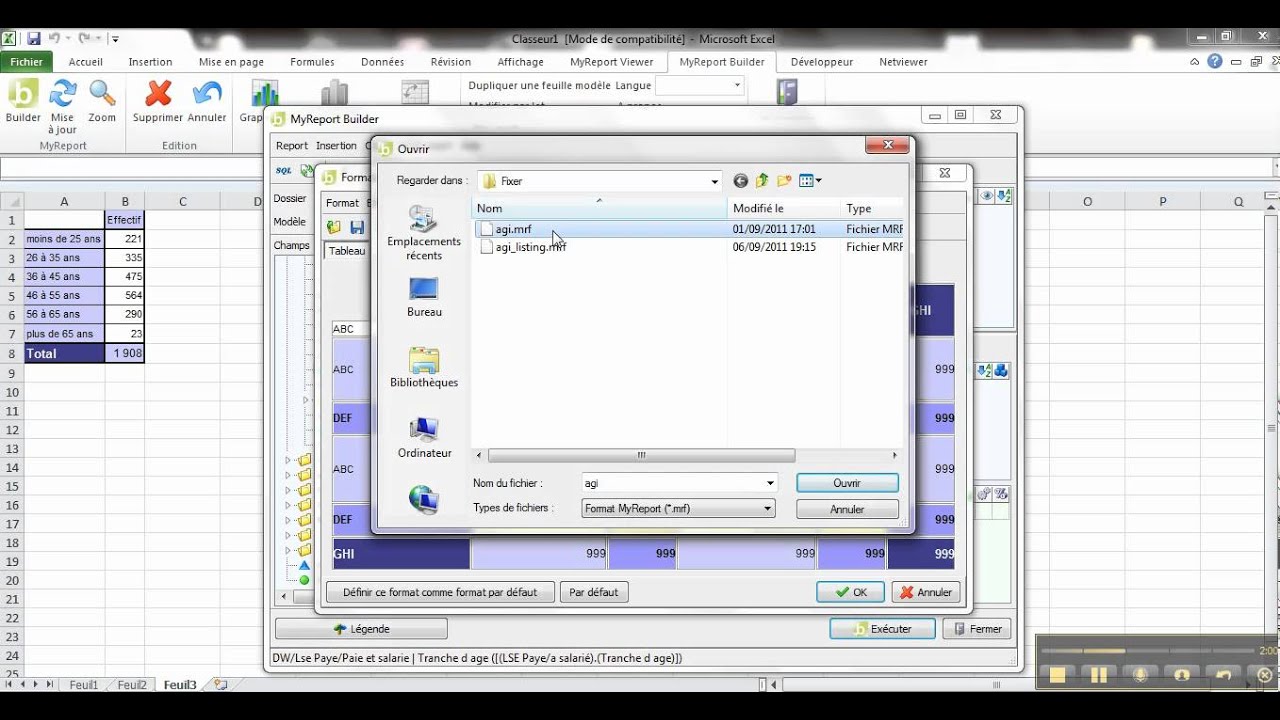The height and width of the screenshot is (720, 1280).
Task: Open the Report menu in MyReport Builder
Action: [x=292, y=146]
